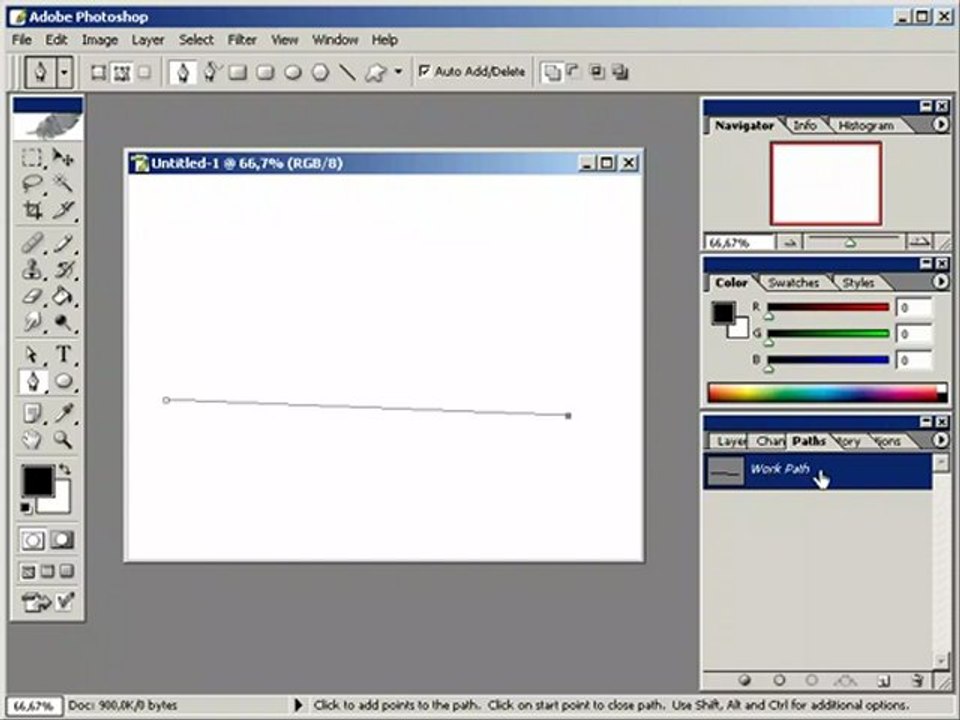The image size is (960, 720).
Task: Select the Work Path row
Action: (x=817, y=471)
